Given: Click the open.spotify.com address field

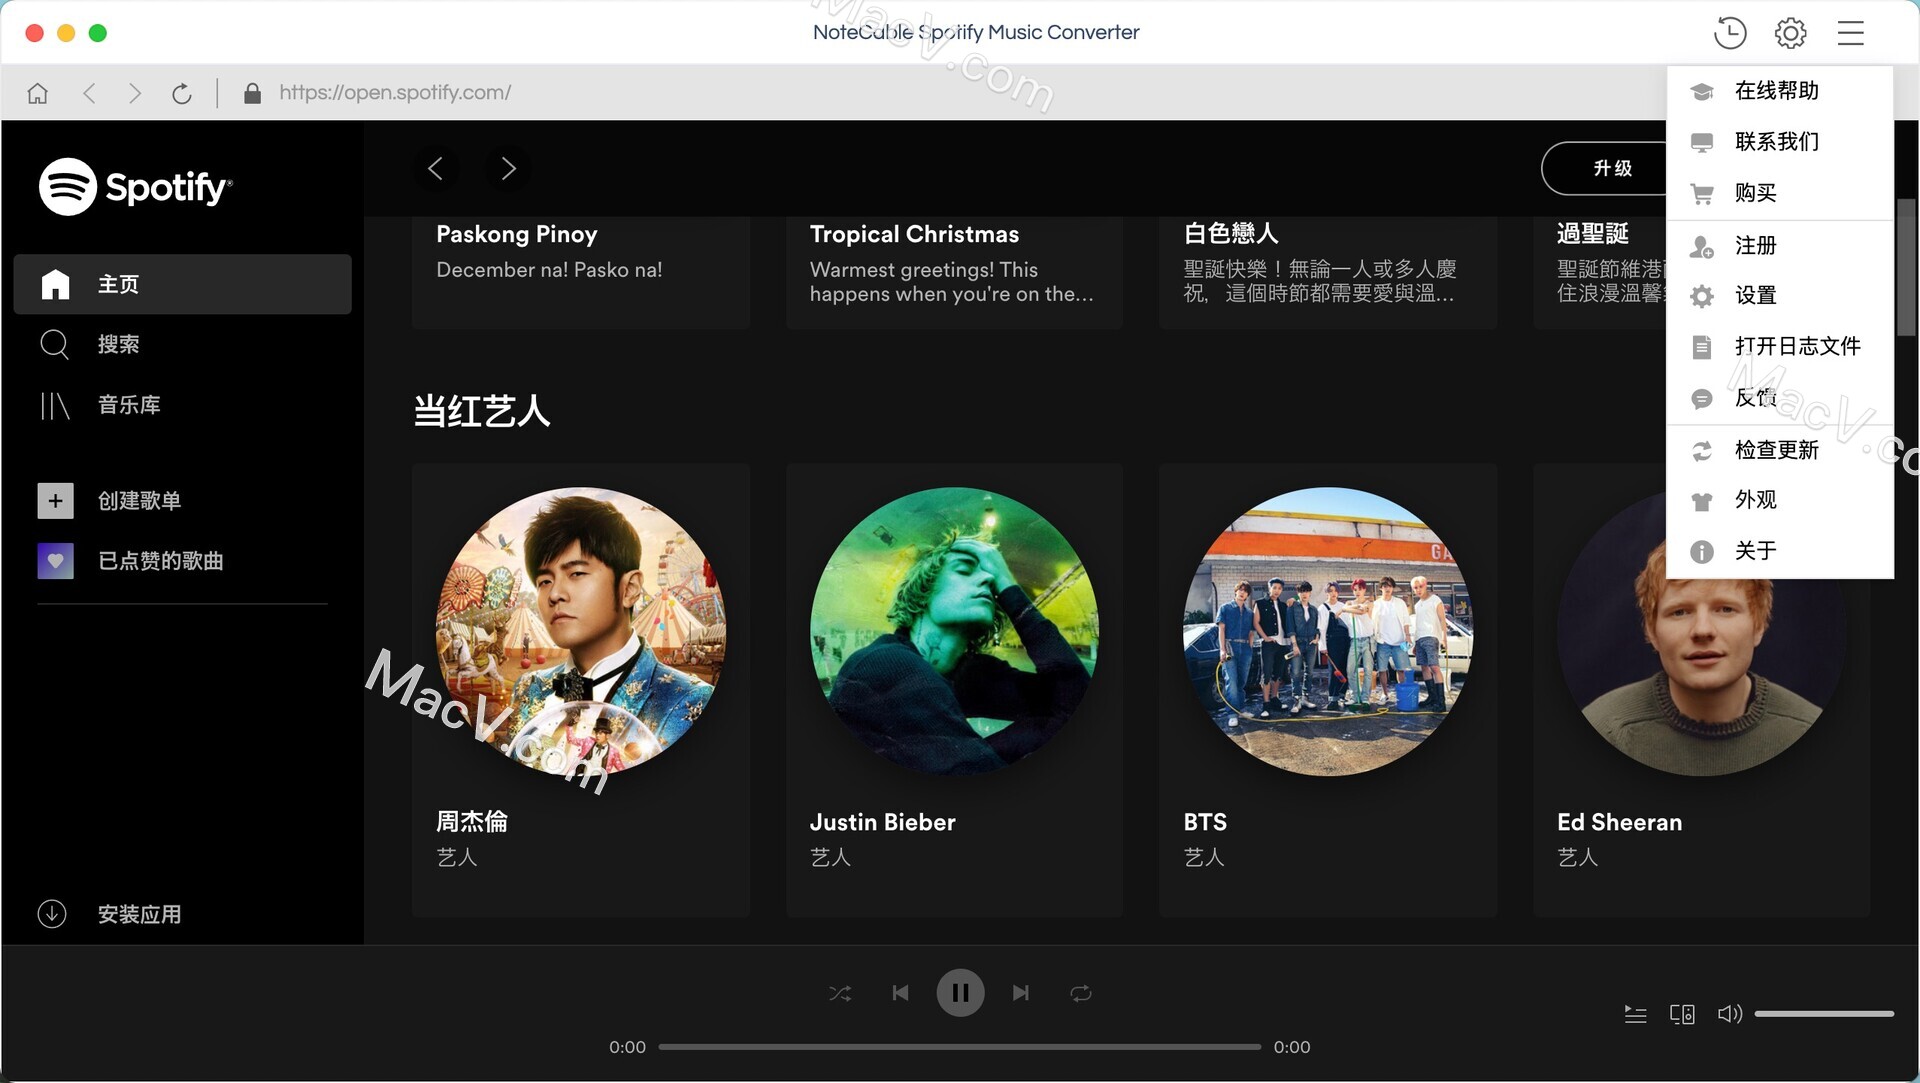Looking at the screenshot, I should pyautogui.click(x=395, y=93).
